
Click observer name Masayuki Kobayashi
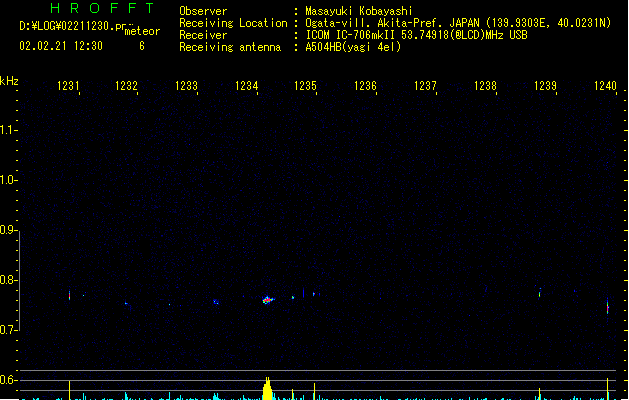point(359,11)
